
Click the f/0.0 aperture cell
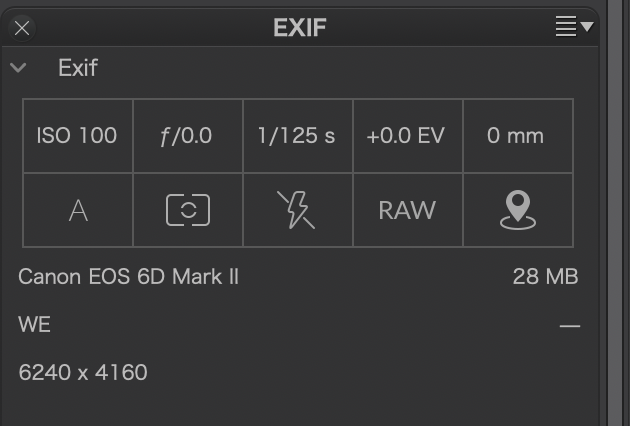click(188, 136)
